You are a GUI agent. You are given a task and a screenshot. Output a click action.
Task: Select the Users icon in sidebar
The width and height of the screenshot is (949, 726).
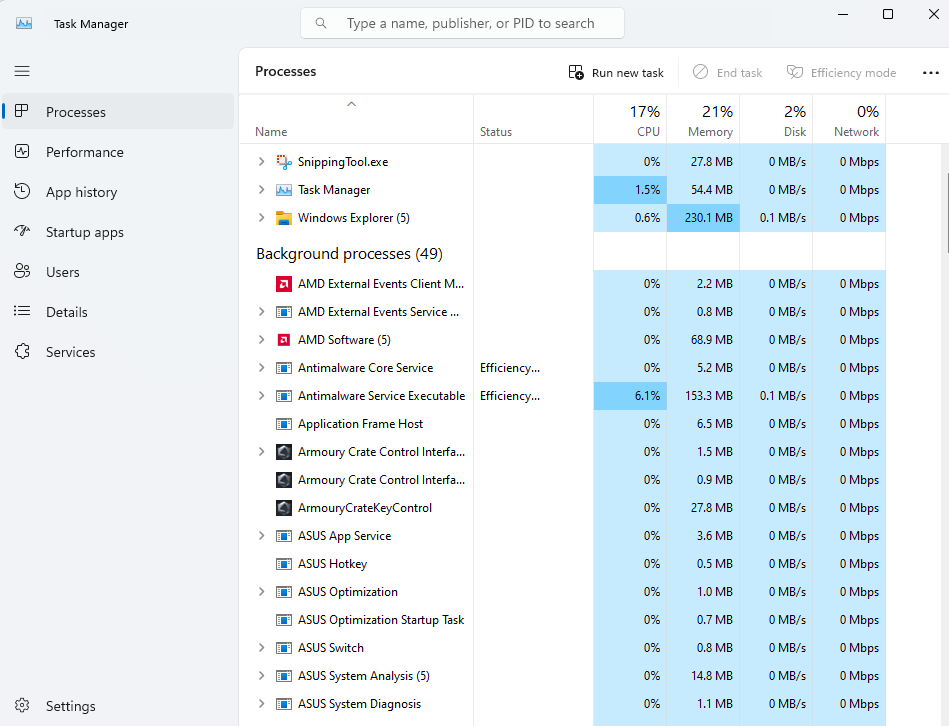pos(22,272)
